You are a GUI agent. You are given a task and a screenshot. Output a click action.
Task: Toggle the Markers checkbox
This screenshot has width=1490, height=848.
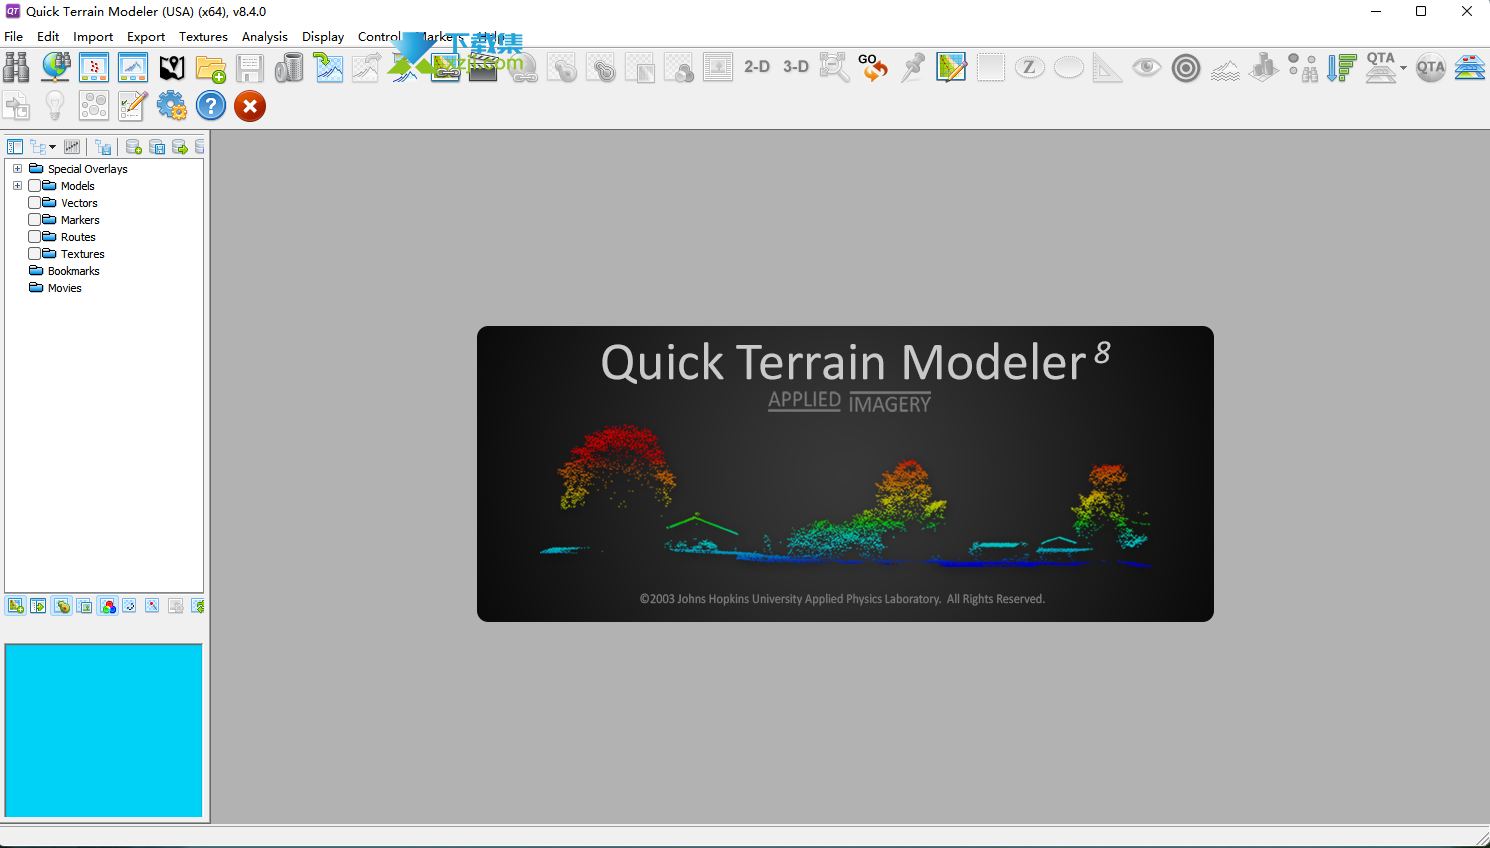tap(35, 220)
